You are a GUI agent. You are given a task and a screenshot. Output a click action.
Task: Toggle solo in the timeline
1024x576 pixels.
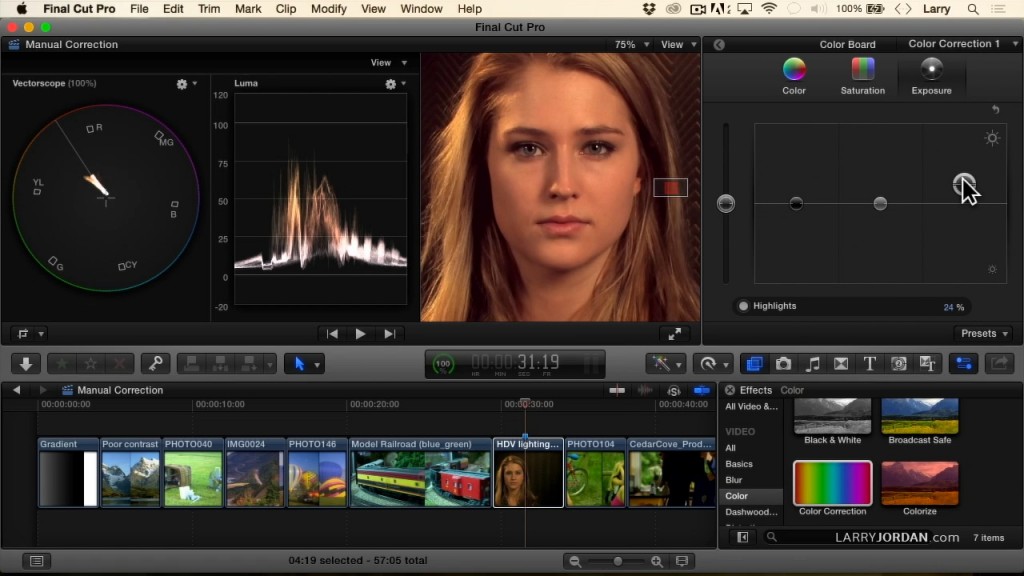click(x=674, y=391)
